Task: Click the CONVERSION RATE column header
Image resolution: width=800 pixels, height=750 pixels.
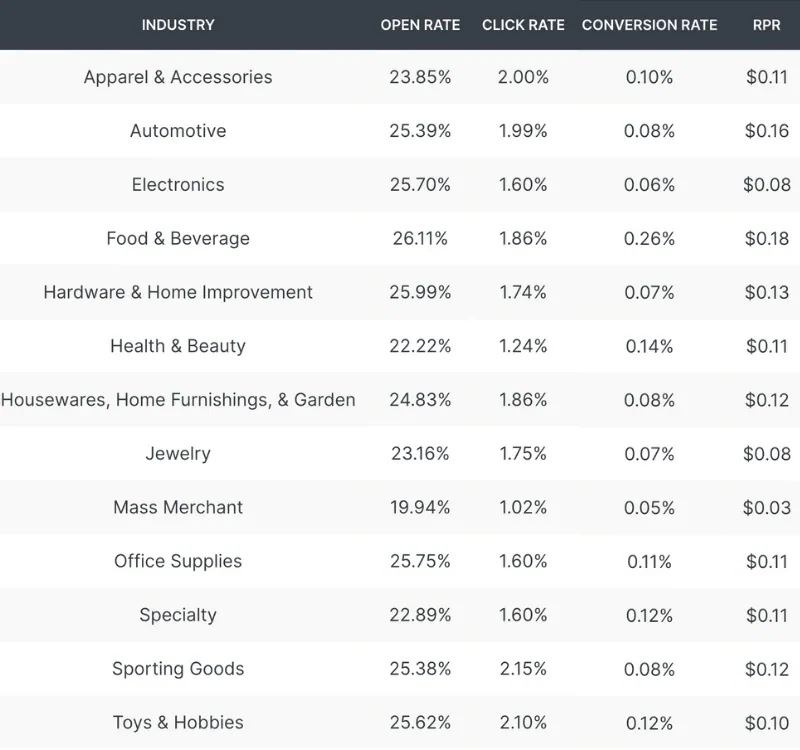Action: (x=649, y=25)
